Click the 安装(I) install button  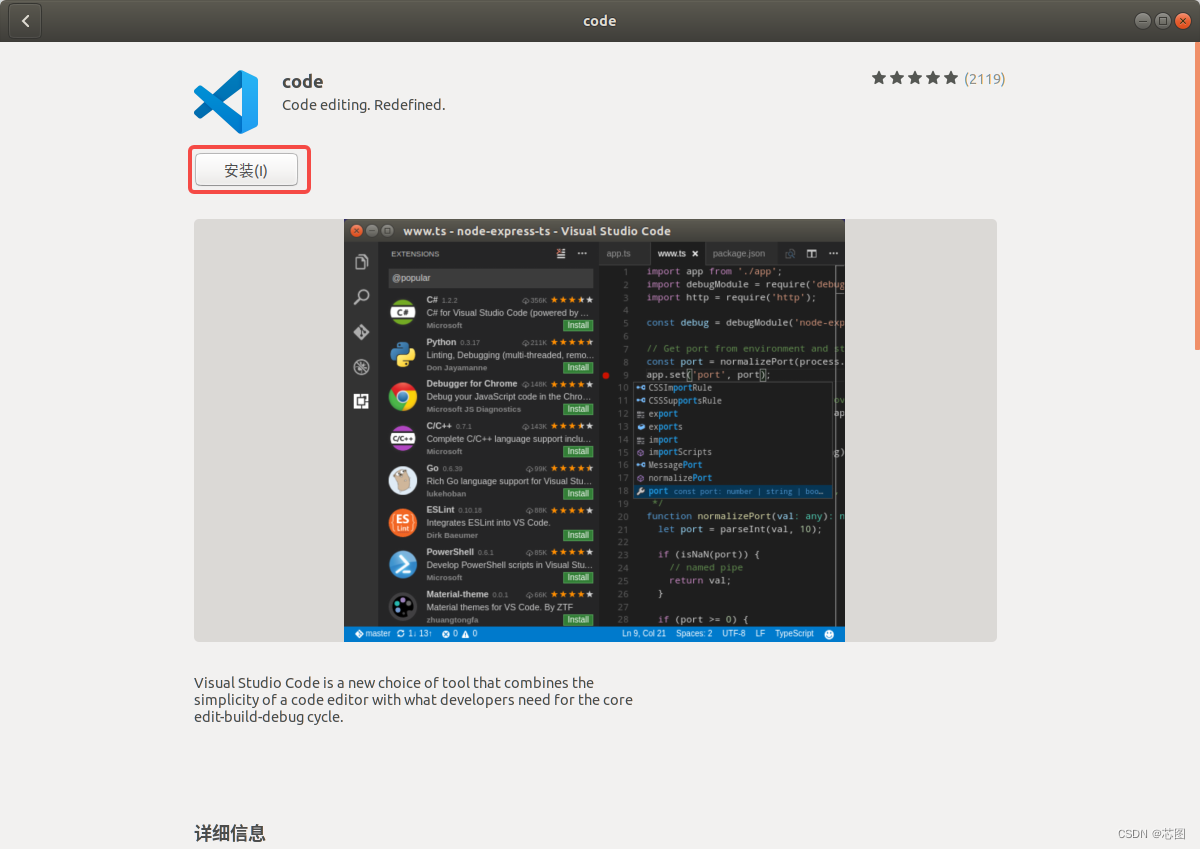(x=247, y=170)
